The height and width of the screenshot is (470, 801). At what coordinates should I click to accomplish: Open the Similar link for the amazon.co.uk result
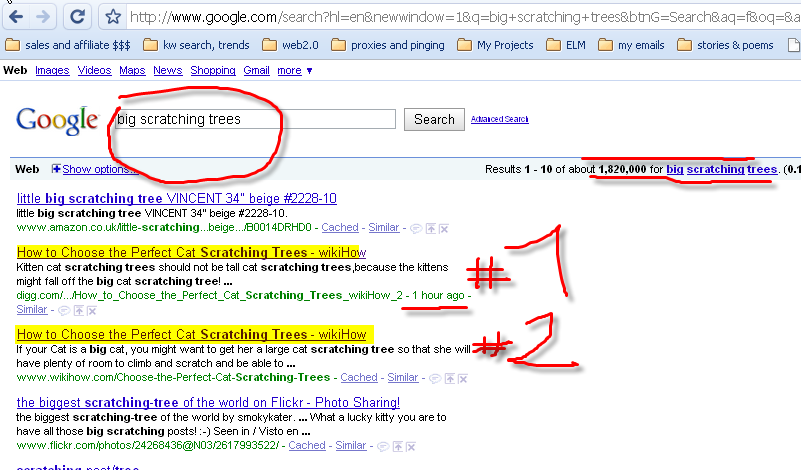[384, 227]
